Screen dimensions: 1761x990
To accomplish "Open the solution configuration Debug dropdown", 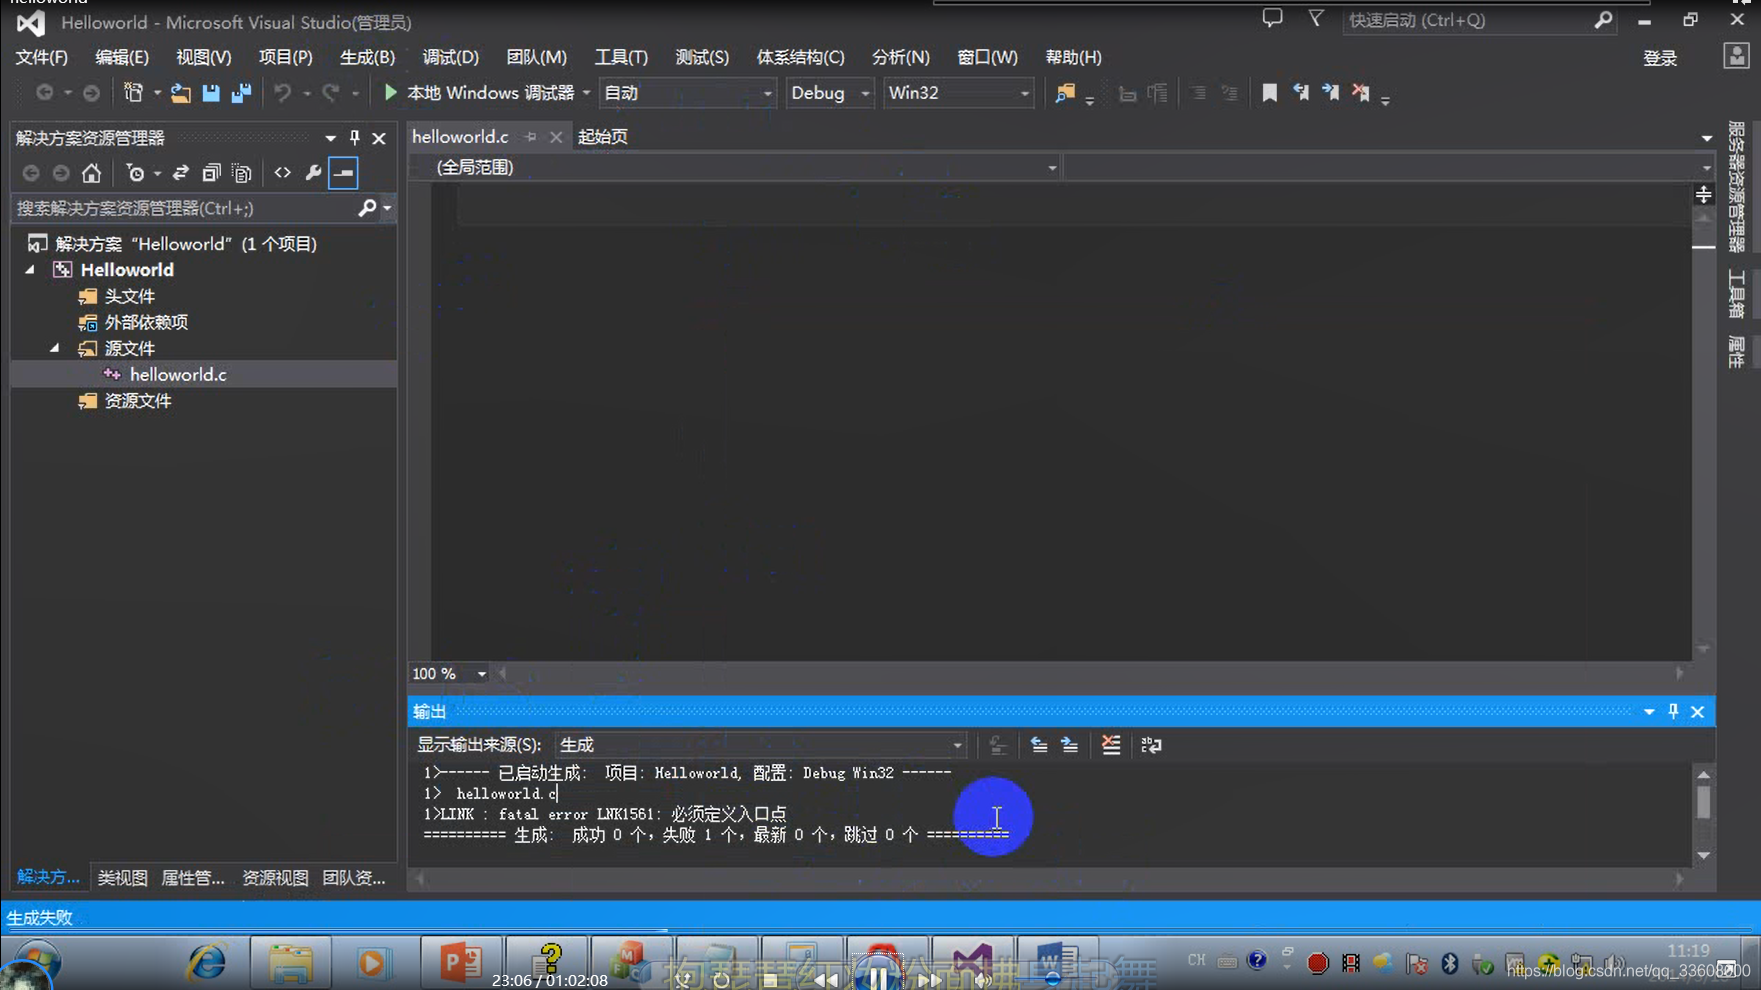I will (x=830, y=93).
